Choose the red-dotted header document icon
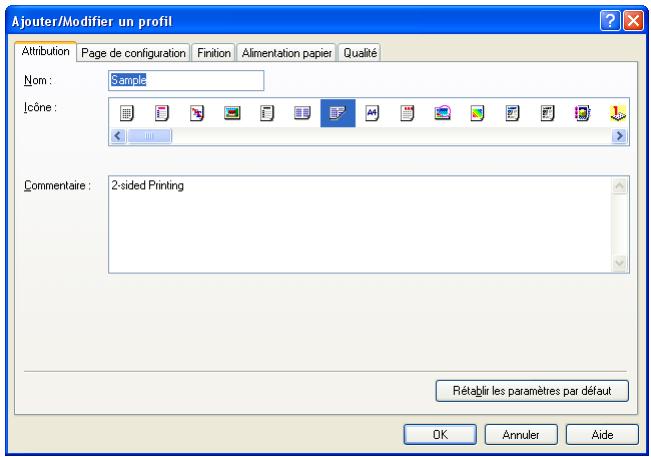The image size is (651, 457). 407,113
